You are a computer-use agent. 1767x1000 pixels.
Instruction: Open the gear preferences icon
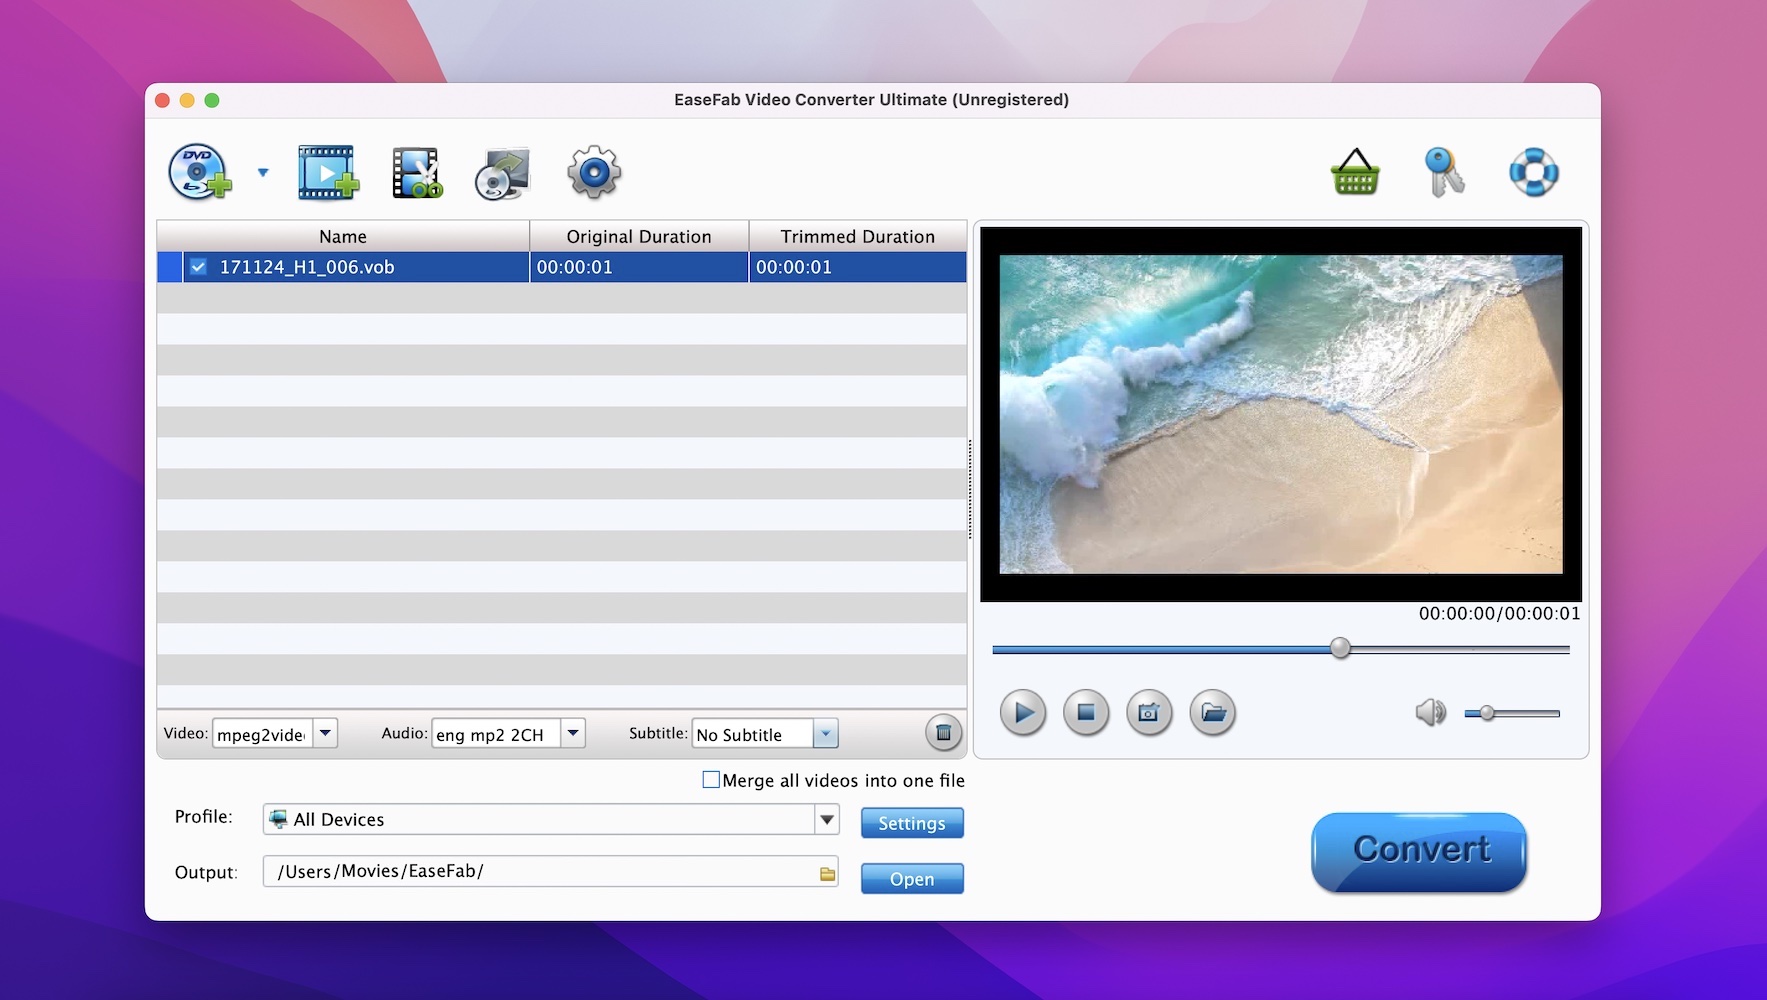tap(594, 172)
